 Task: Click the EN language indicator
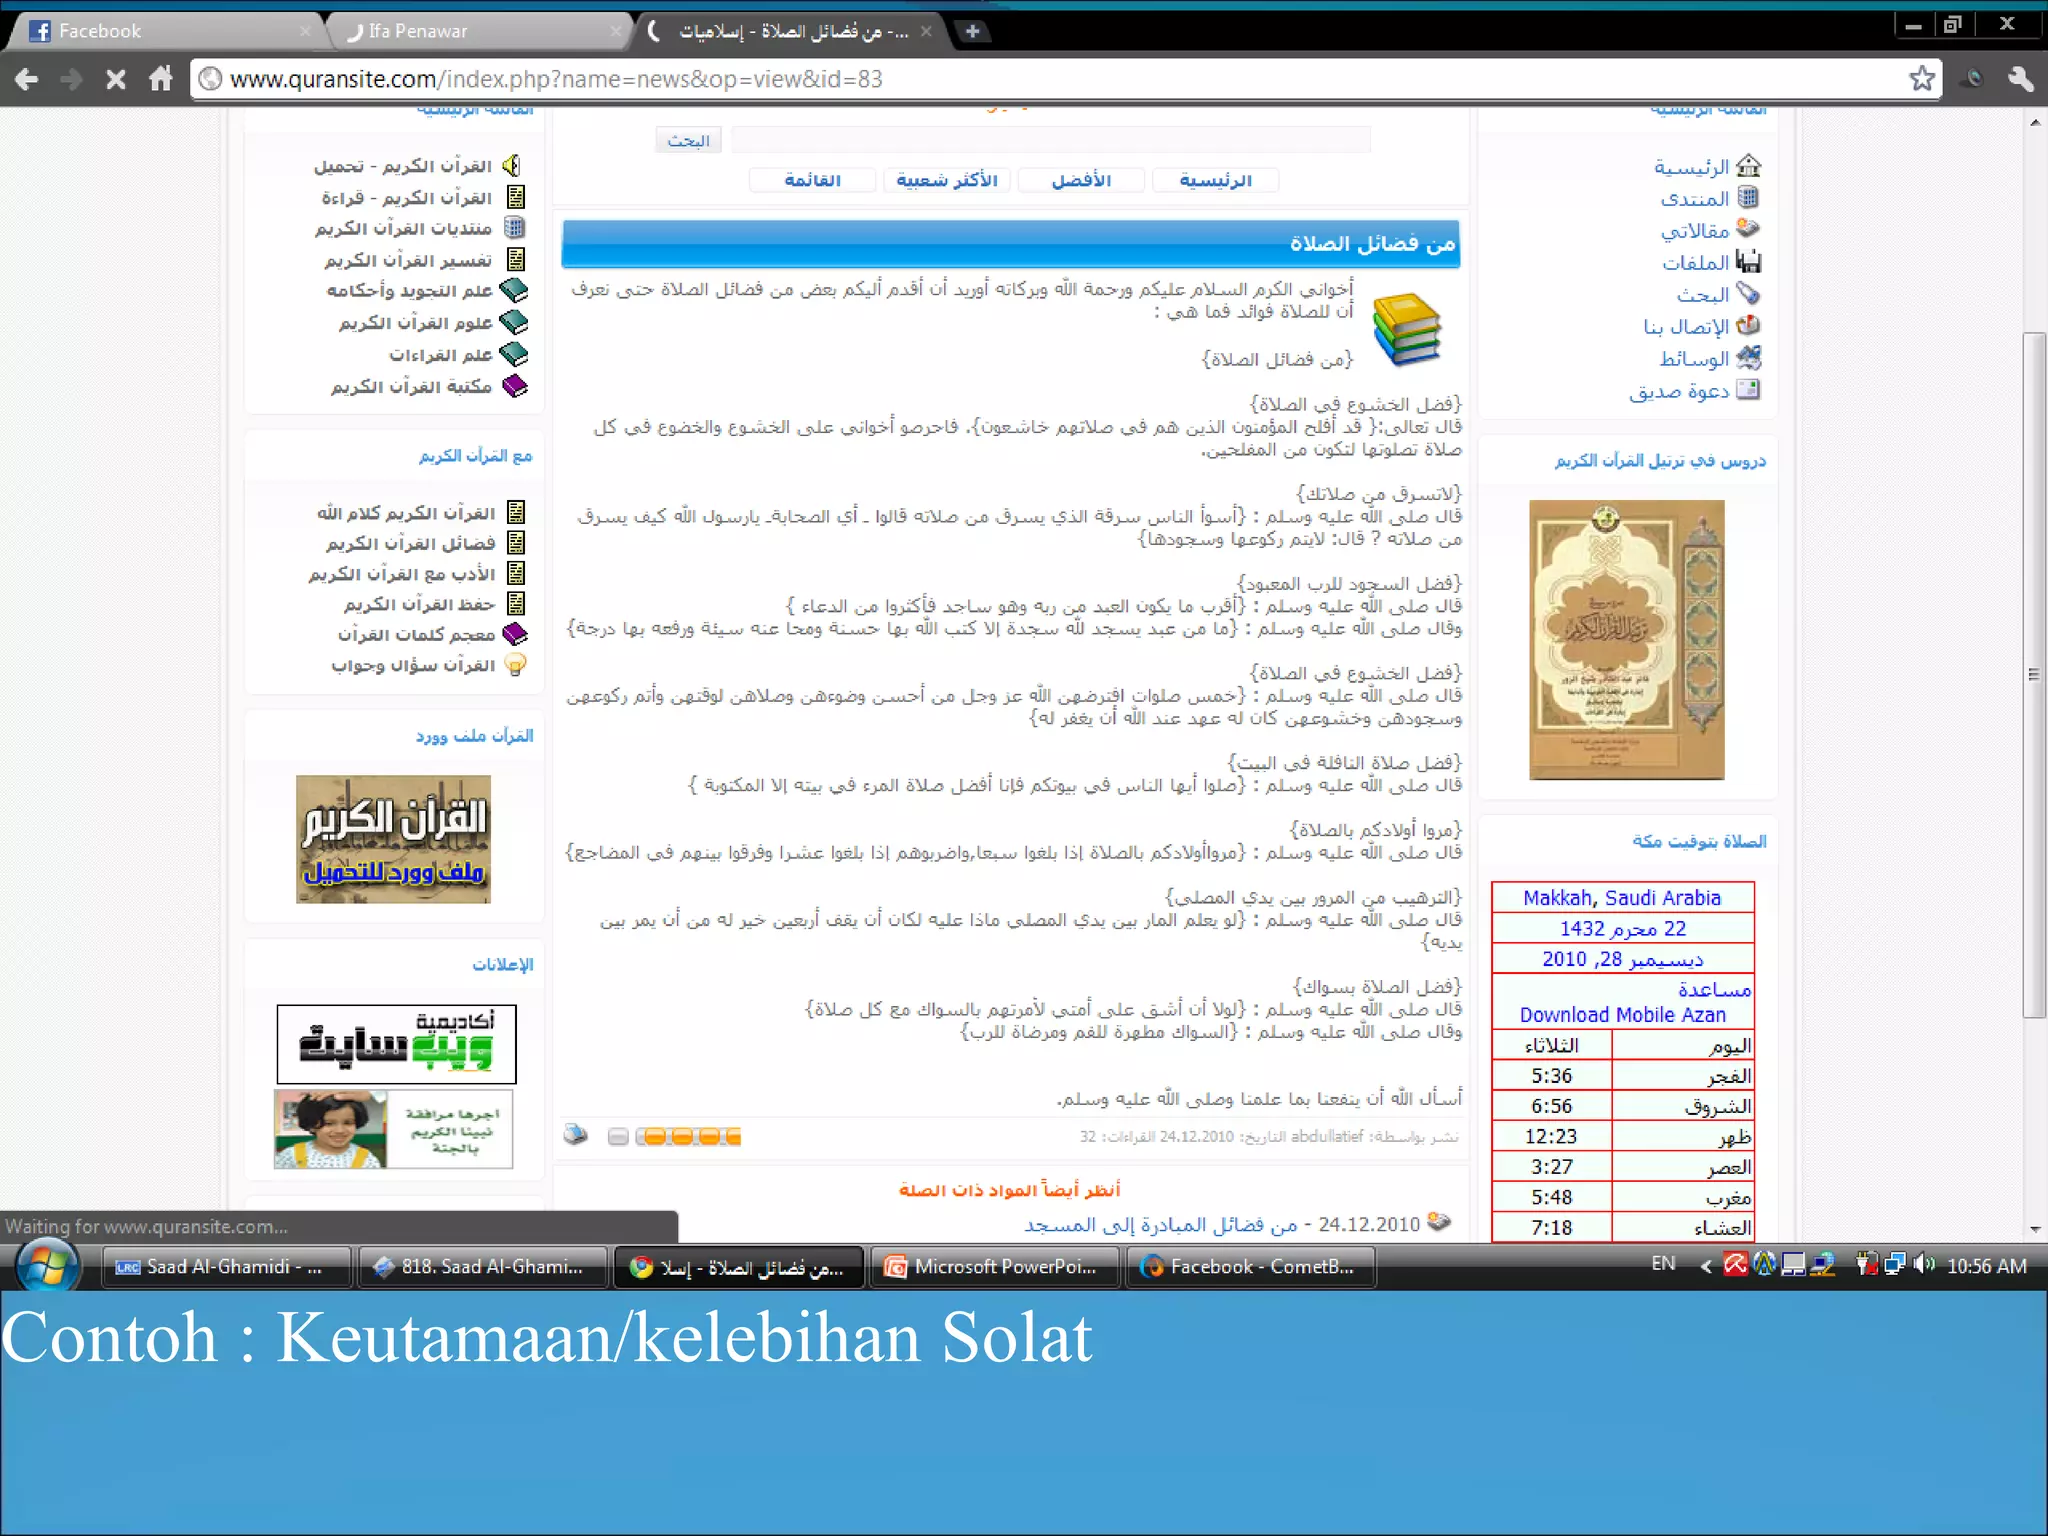tap(1663, 1264)
